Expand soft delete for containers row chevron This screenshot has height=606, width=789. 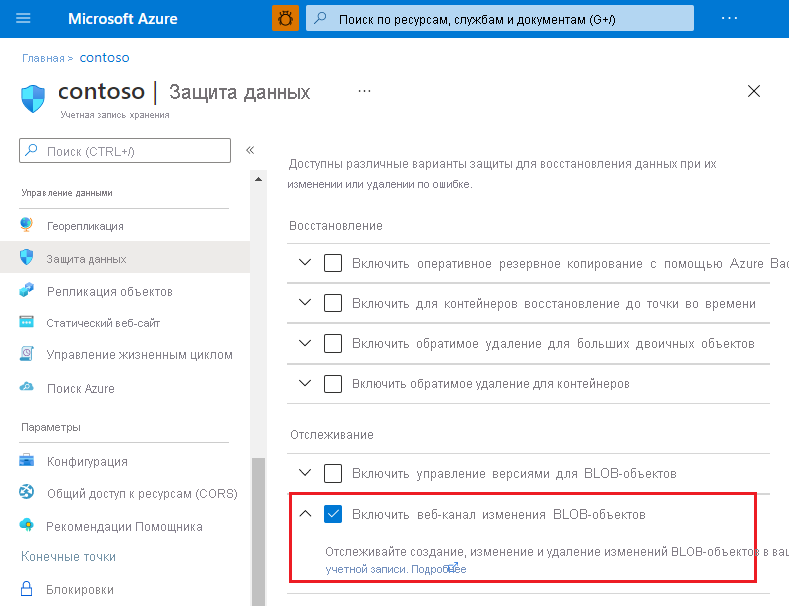pyautogui.click(x=305, y=383)
